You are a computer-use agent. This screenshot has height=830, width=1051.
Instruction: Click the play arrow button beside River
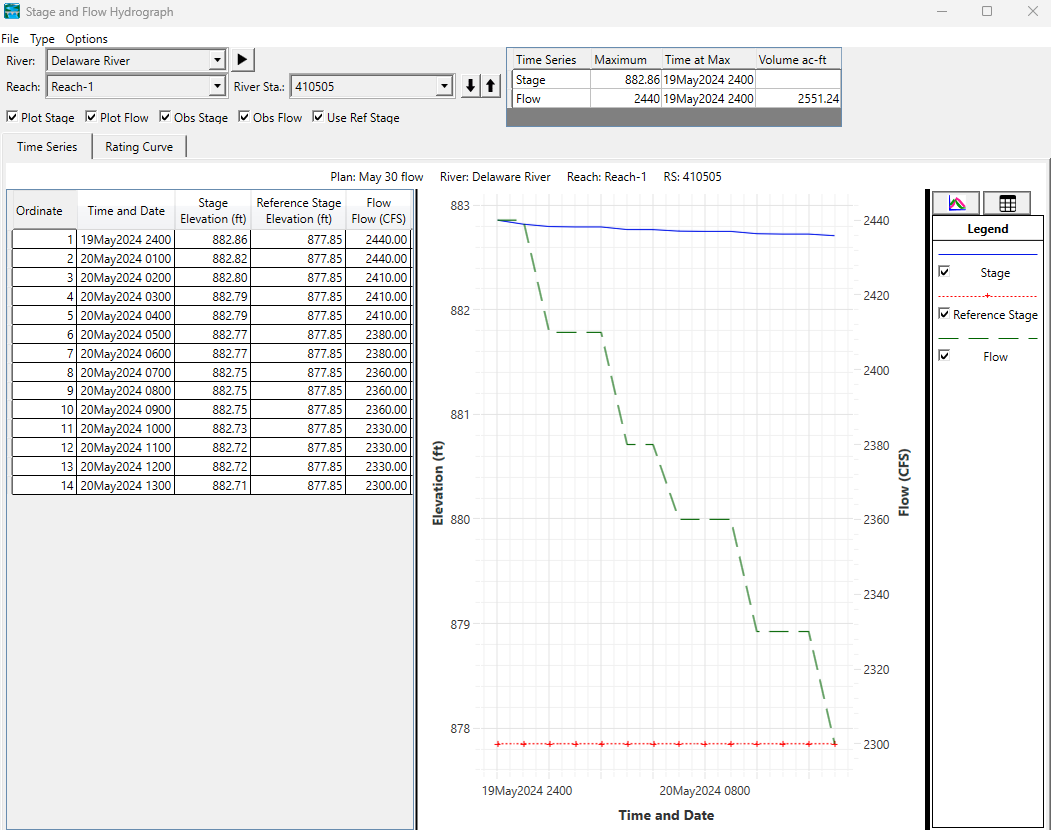coord(243,60)
